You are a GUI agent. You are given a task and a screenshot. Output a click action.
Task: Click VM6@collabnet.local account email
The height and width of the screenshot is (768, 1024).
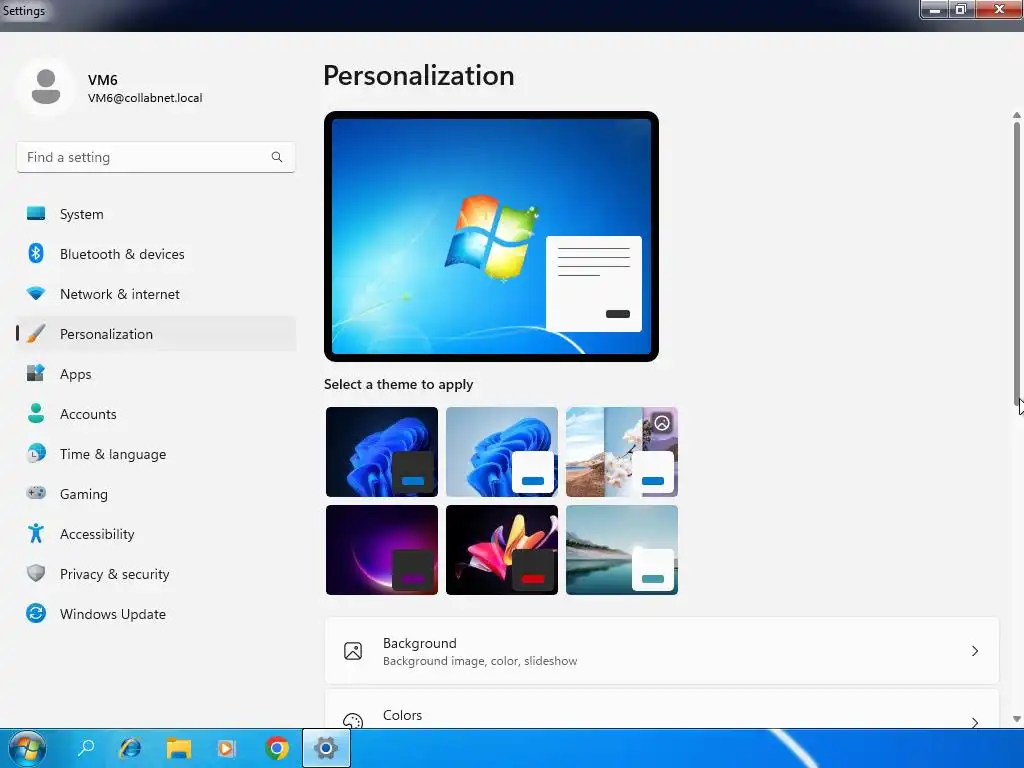click(145, 98)
